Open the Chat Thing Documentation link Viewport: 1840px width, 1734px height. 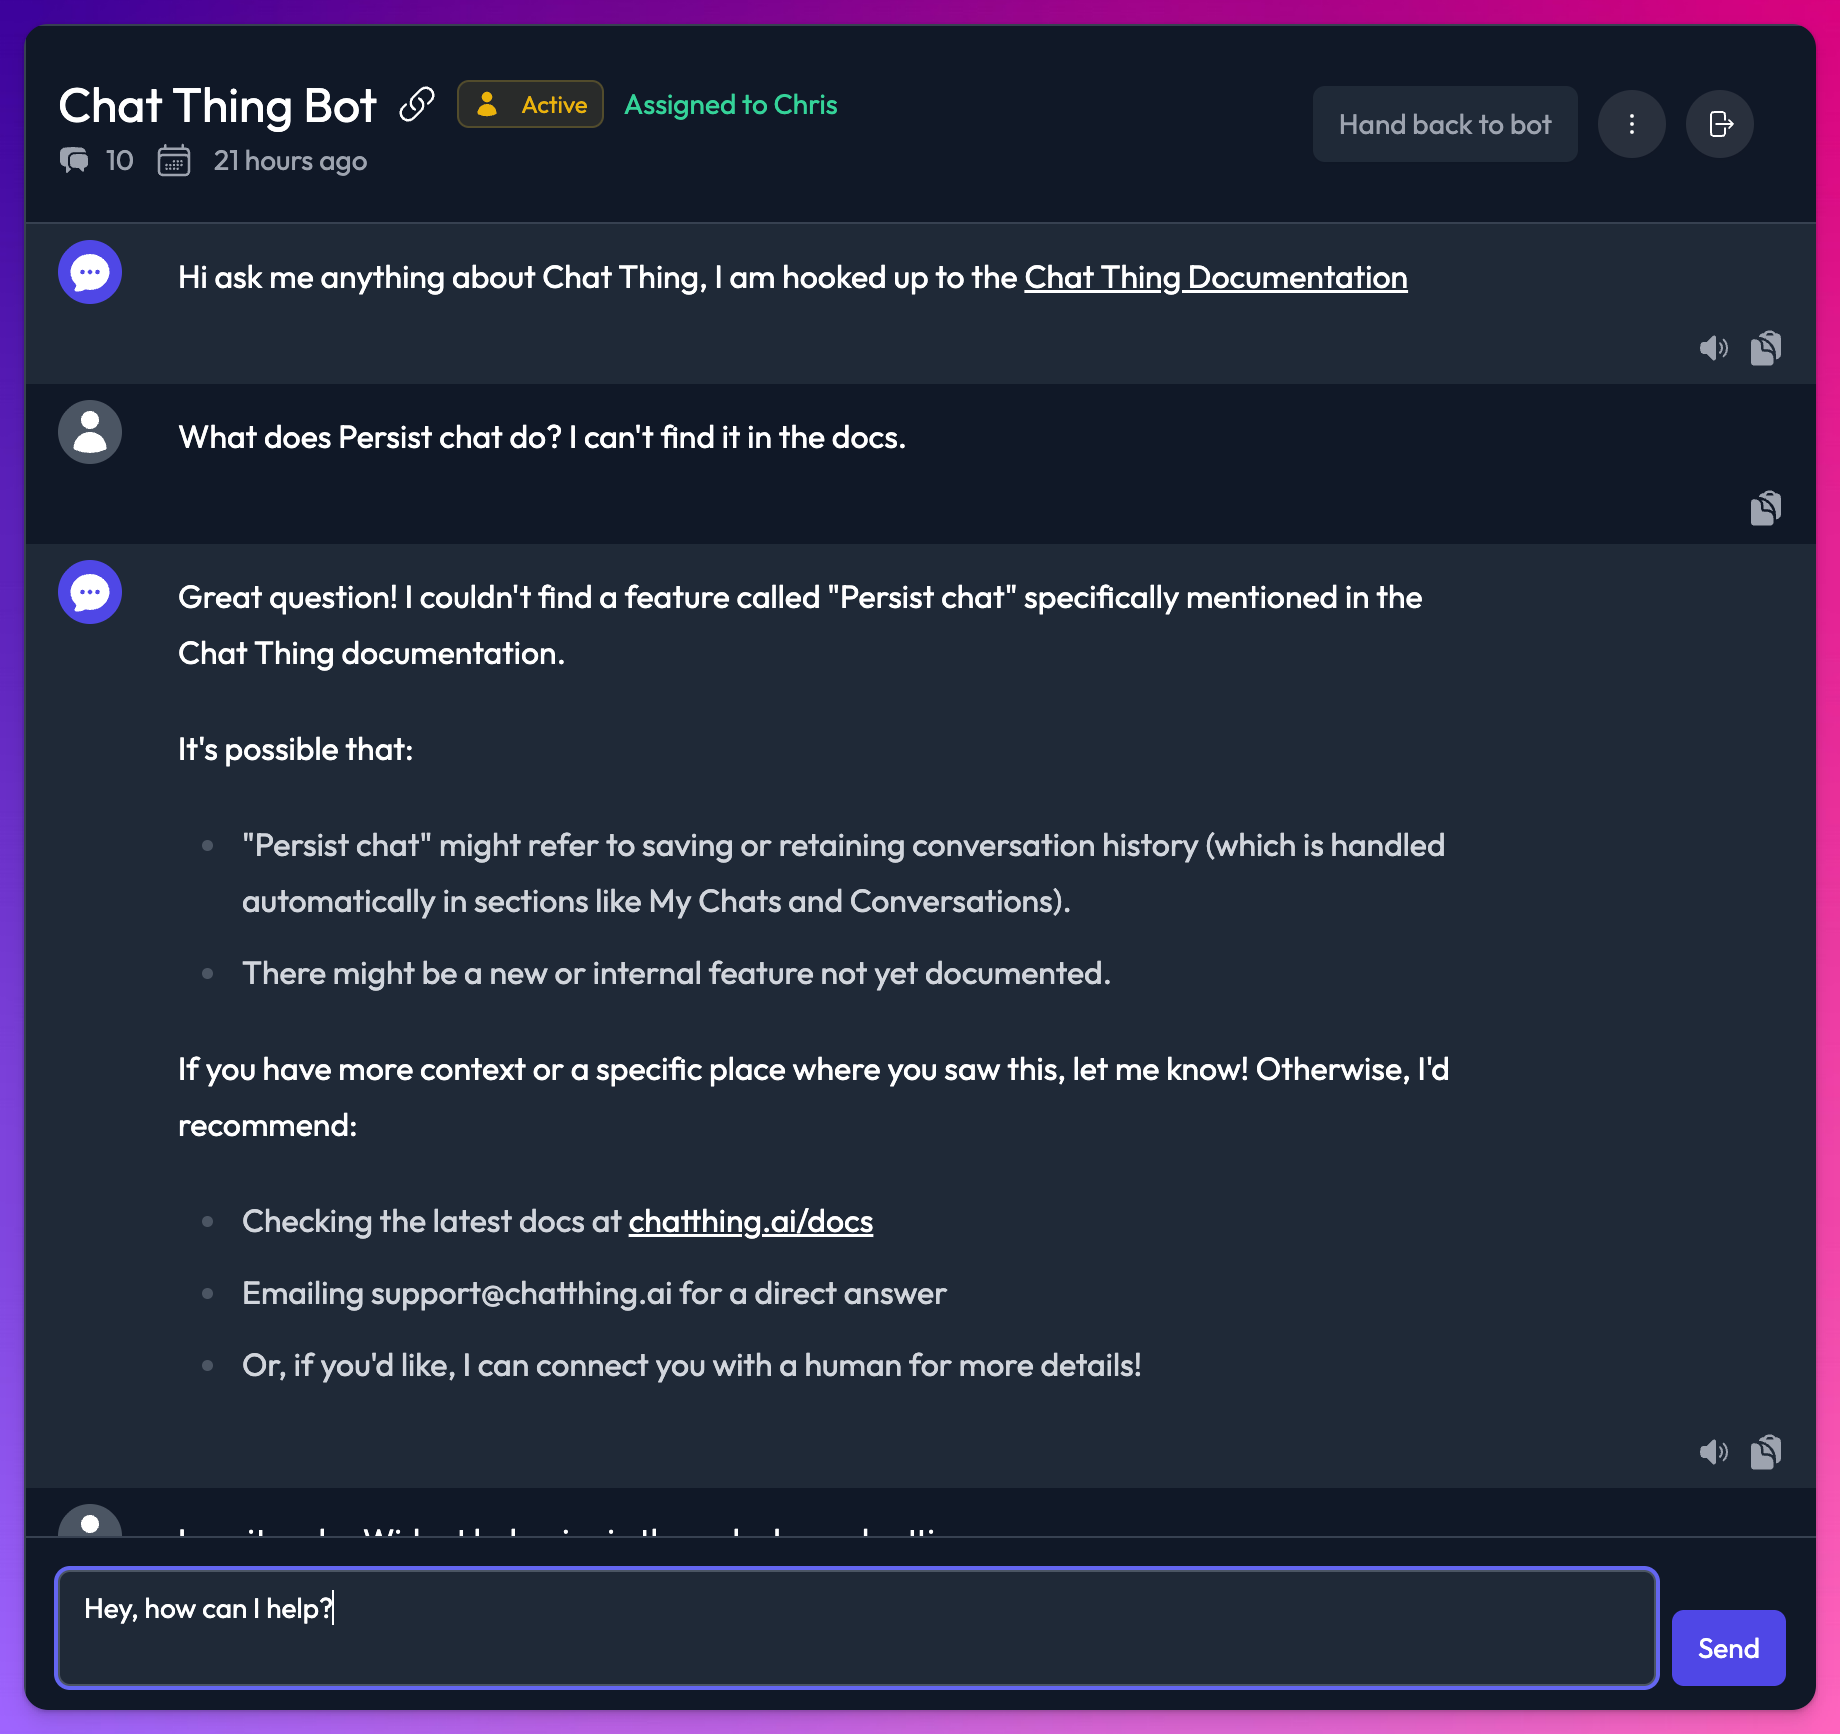pos(1216,277)
